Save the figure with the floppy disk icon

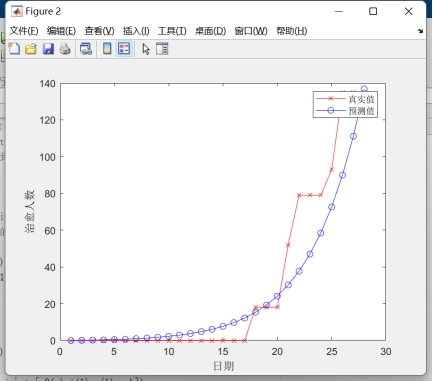(48, 49)
